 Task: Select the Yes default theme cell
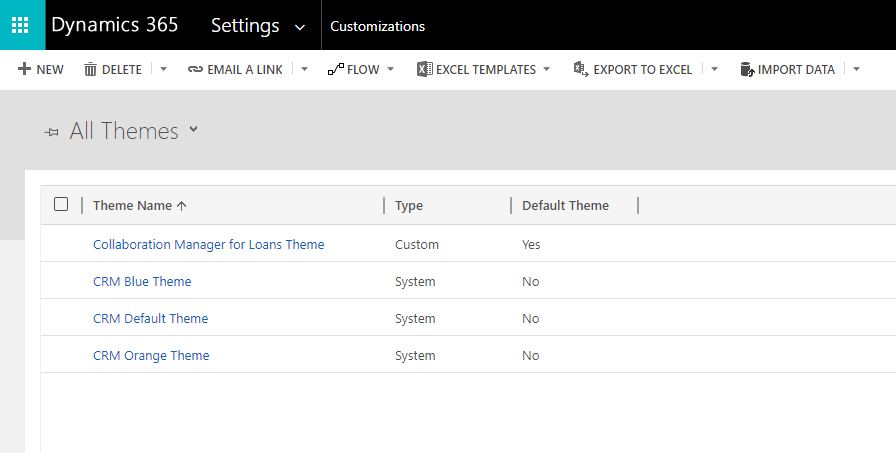pyautogui.click(x=531, y=244)
